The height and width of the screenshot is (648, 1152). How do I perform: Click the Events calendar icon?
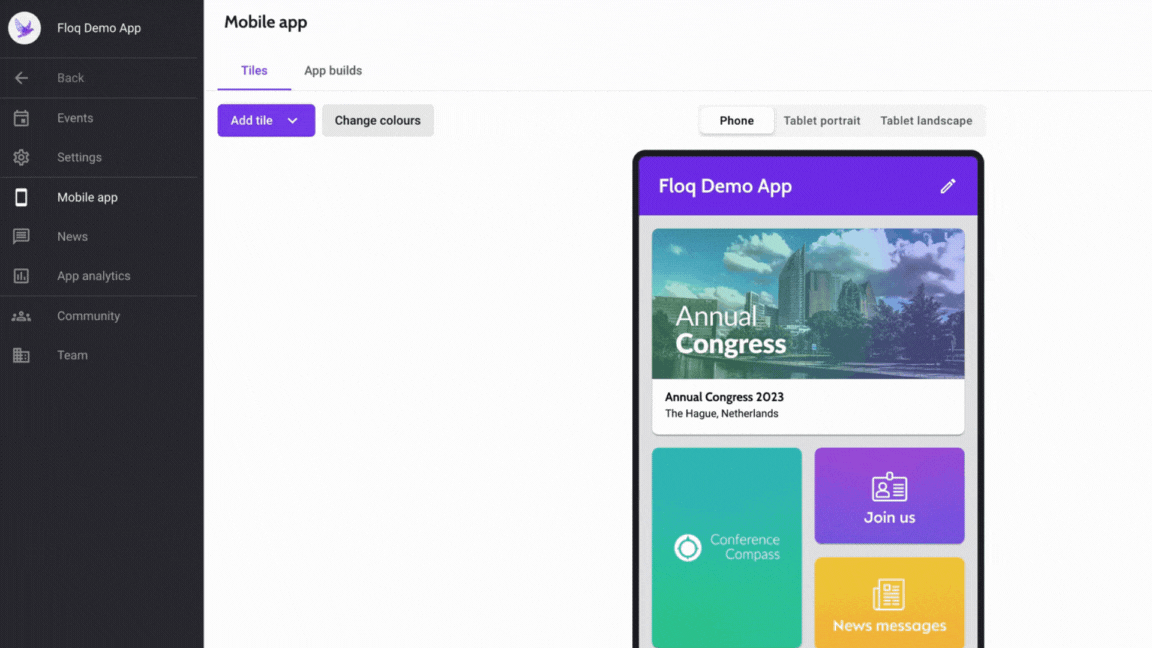coord(21,118)
